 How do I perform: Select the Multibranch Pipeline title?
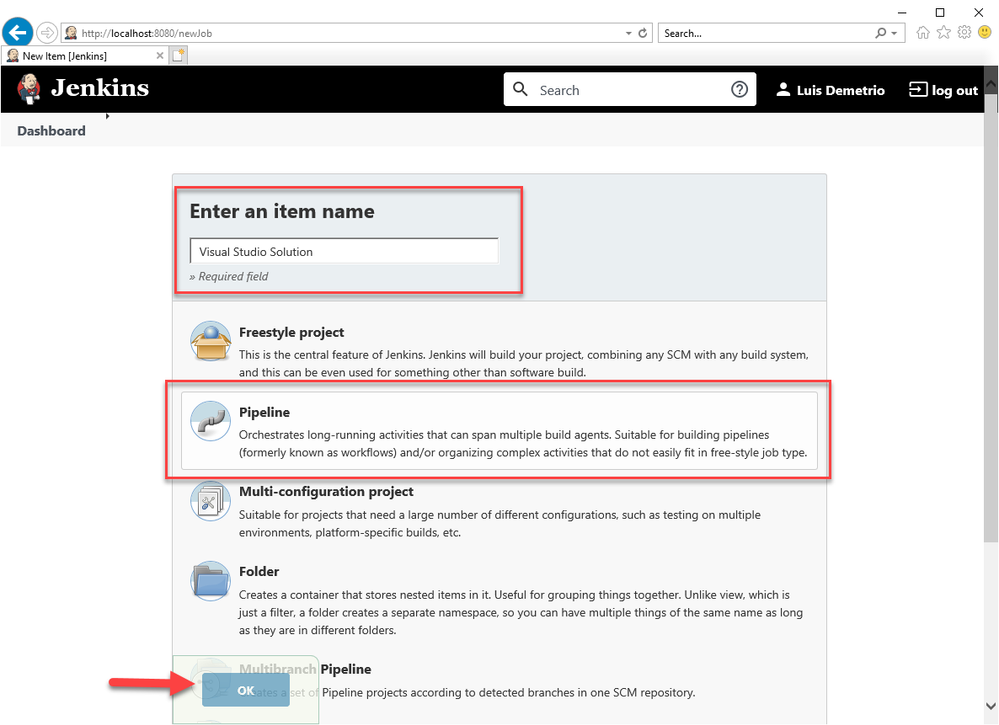[x=305, y=669]
